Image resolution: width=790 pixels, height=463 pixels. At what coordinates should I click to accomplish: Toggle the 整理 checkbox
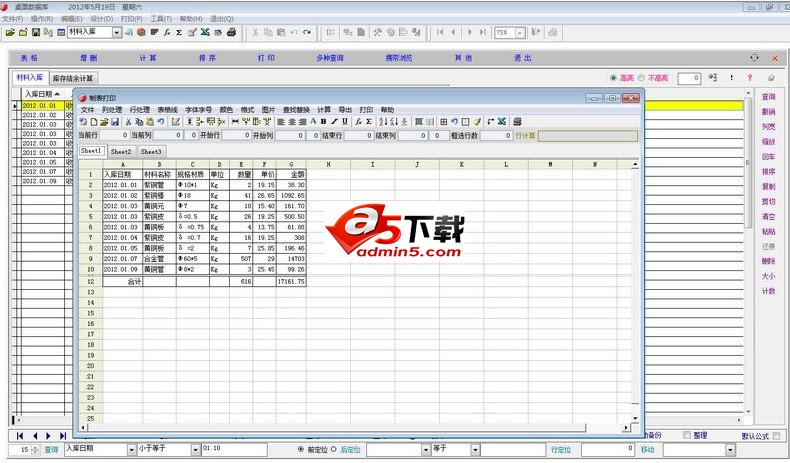point(687,435)
